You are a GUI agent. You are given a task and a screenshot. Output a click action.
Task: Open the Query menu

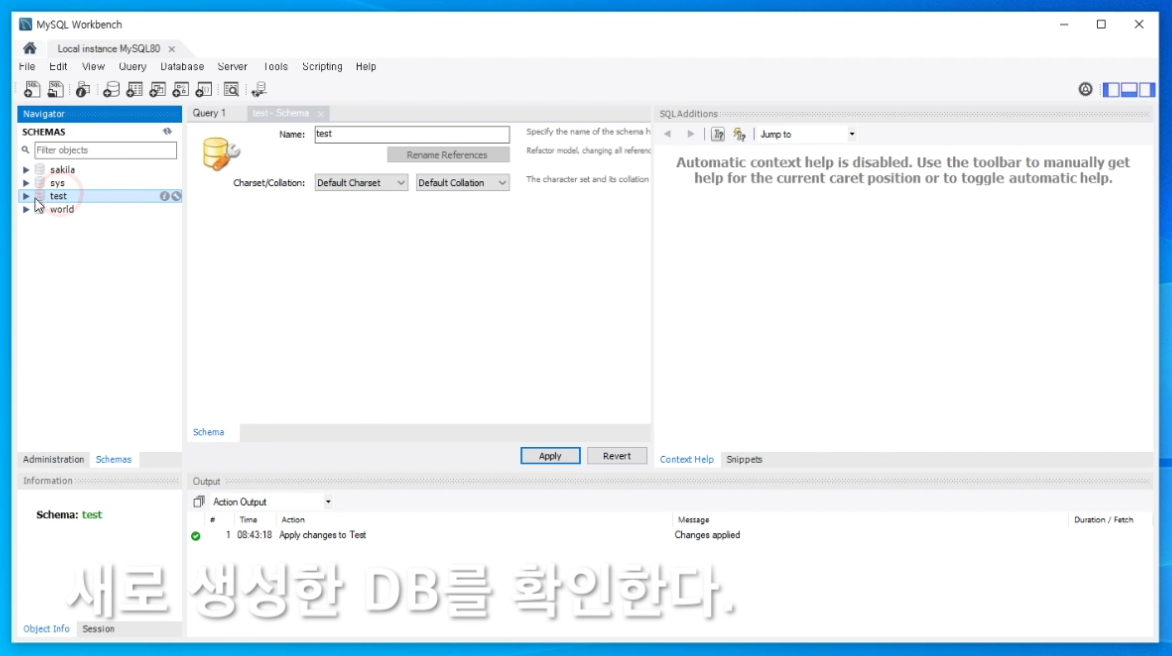(132, 66)
